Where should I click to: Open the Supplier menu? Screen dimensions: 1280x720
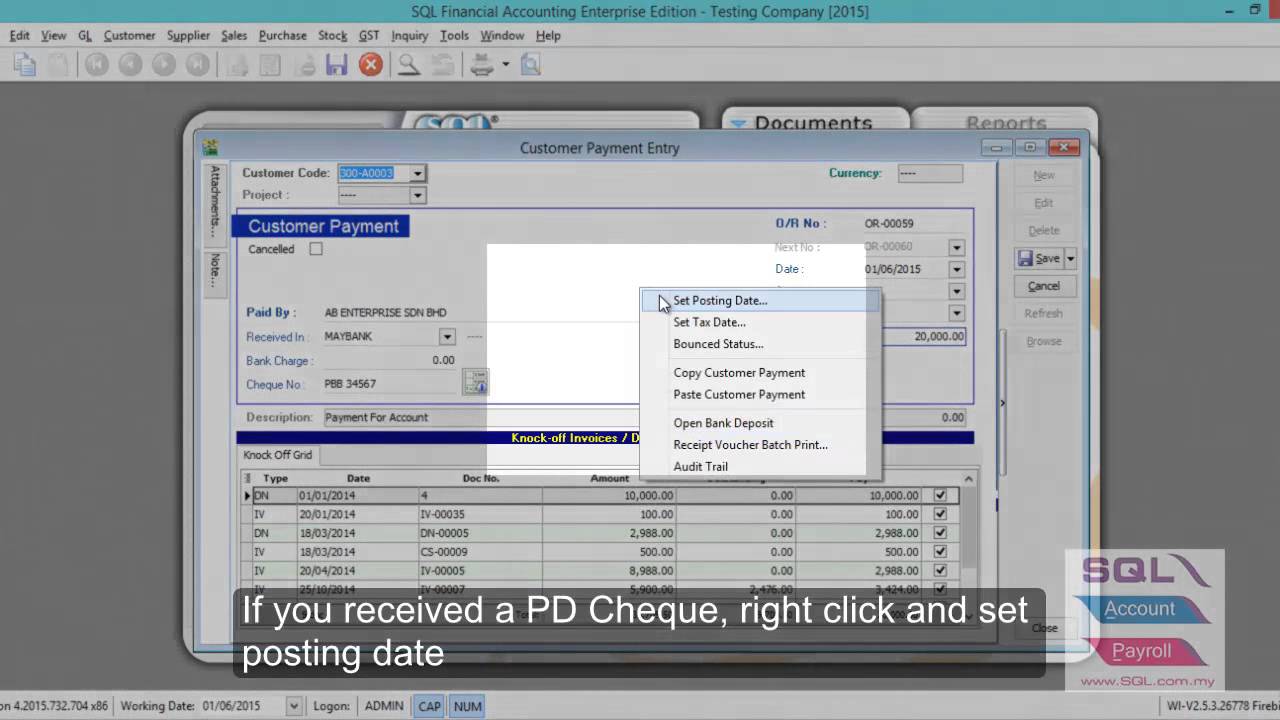(188, 35)
